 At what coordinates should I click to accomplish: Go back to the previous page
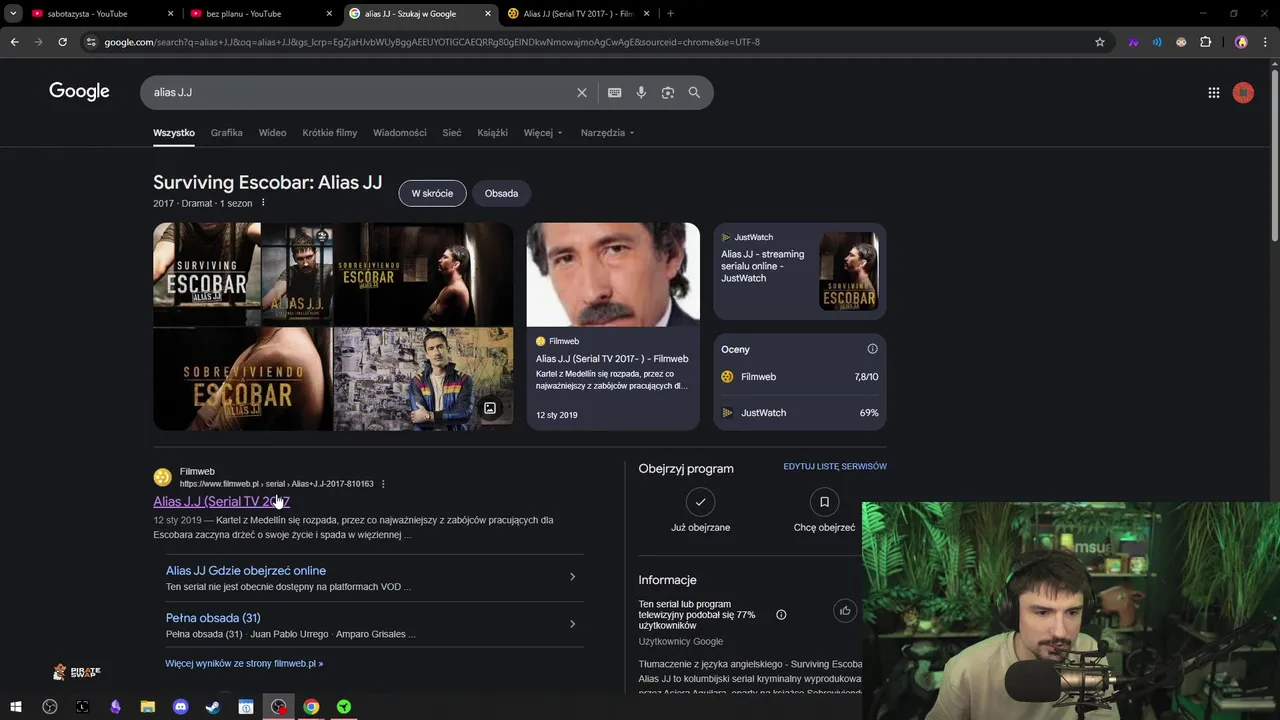click(14, 42)
